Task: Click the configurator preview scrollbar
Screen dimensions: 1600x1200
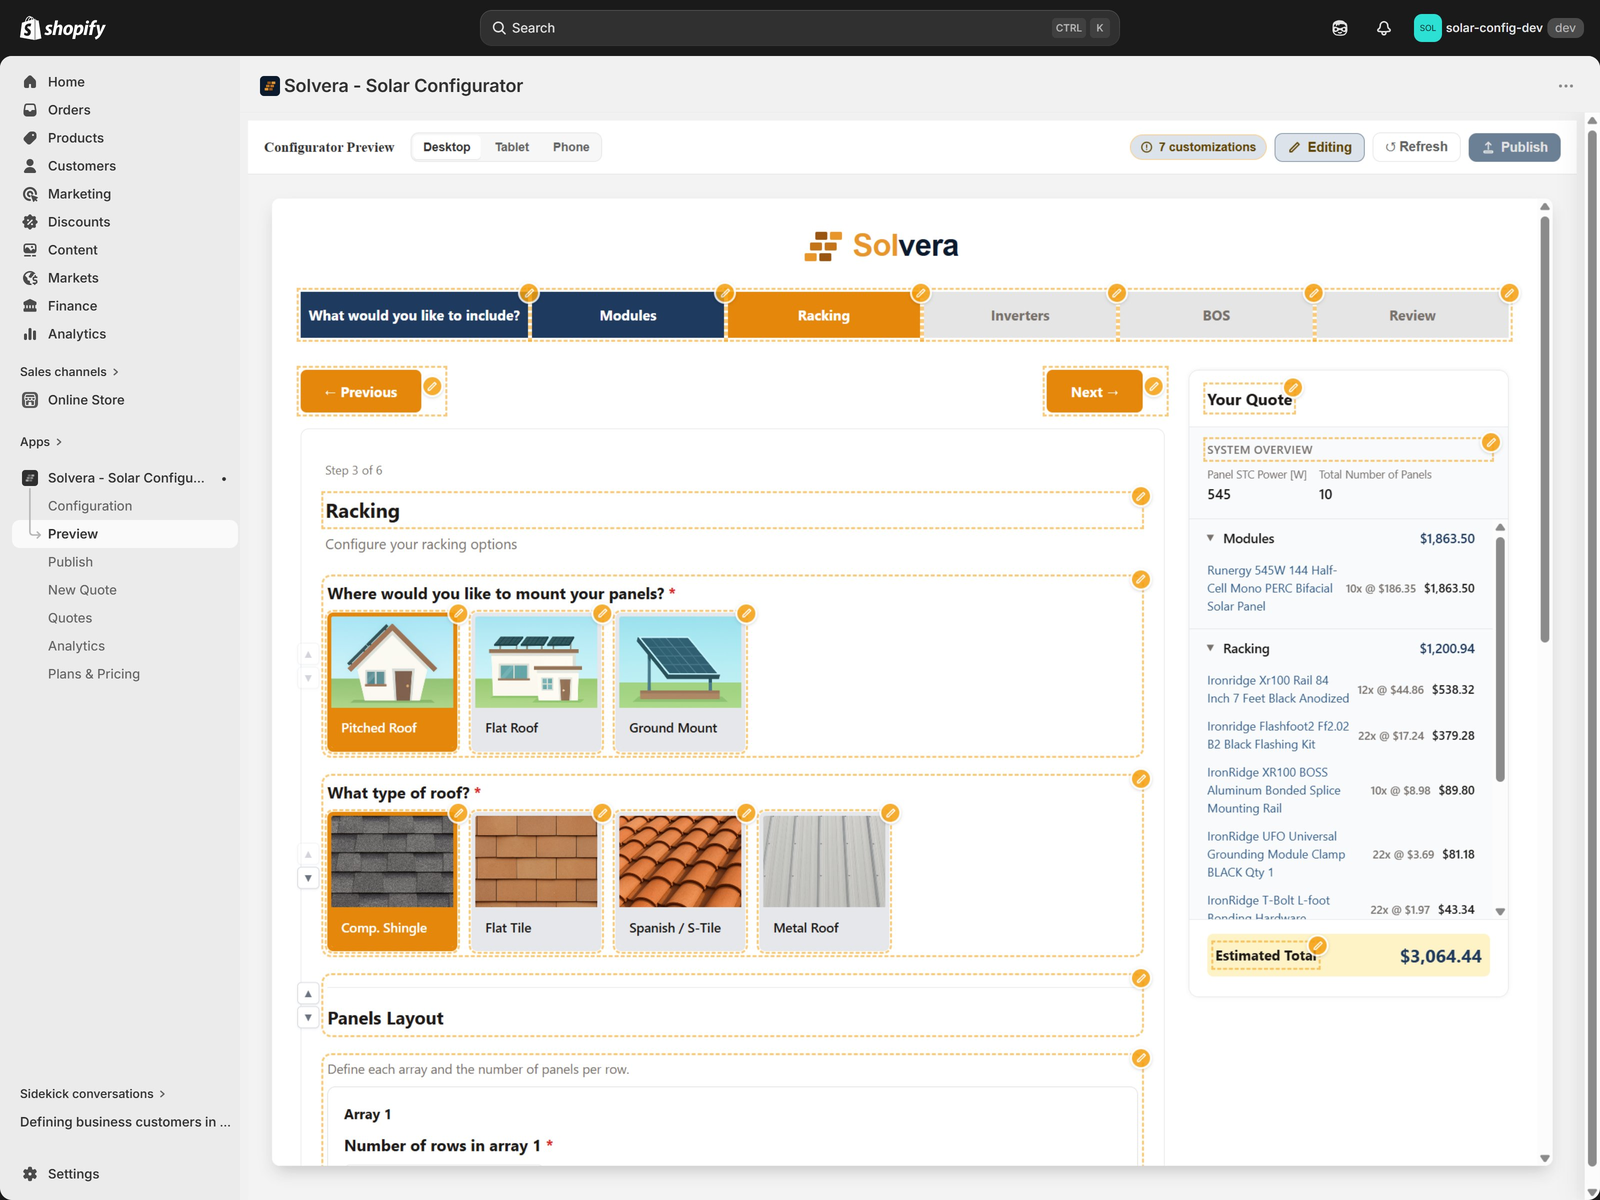Action: 1545,430
